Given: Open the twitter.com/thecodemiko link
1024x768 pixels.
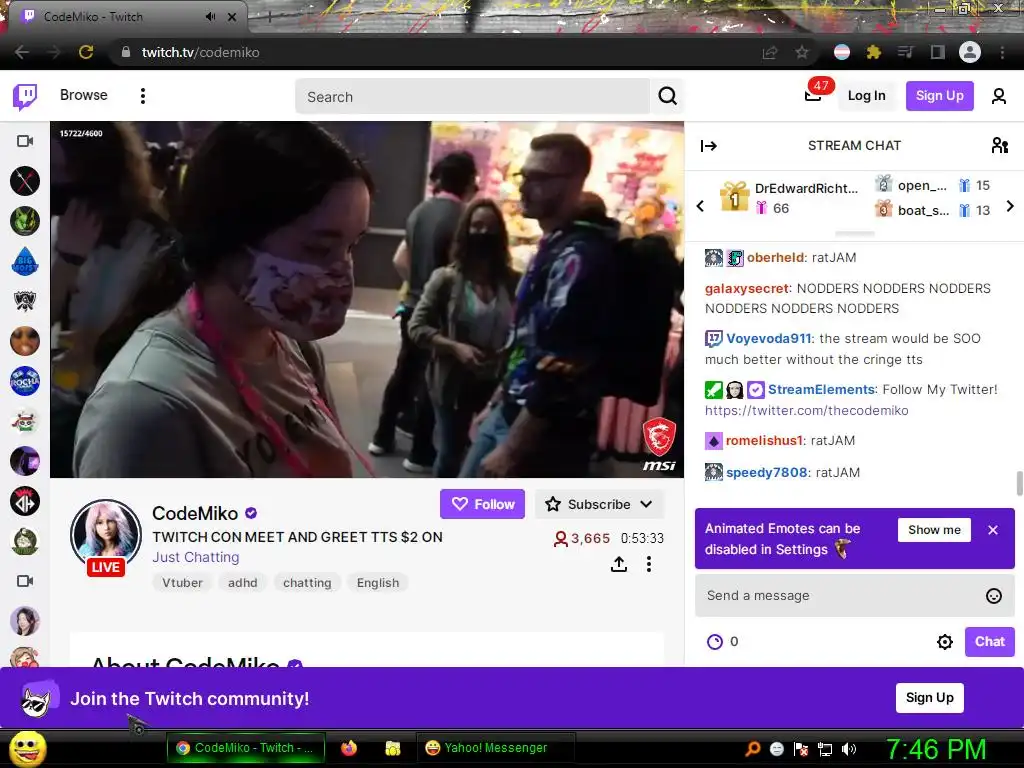Looking at the screenshot, I should [807, 410].
